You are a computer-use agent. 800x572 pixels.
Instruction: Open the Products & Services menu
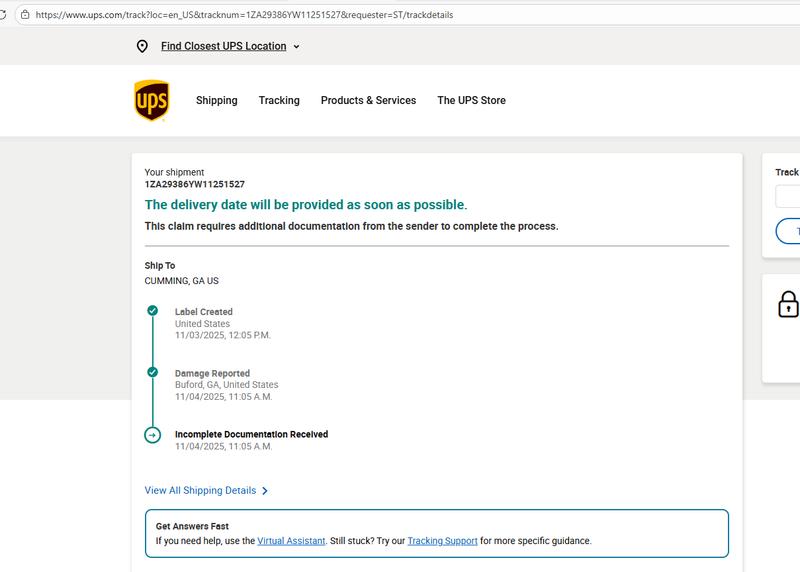[x=368, y=101]
